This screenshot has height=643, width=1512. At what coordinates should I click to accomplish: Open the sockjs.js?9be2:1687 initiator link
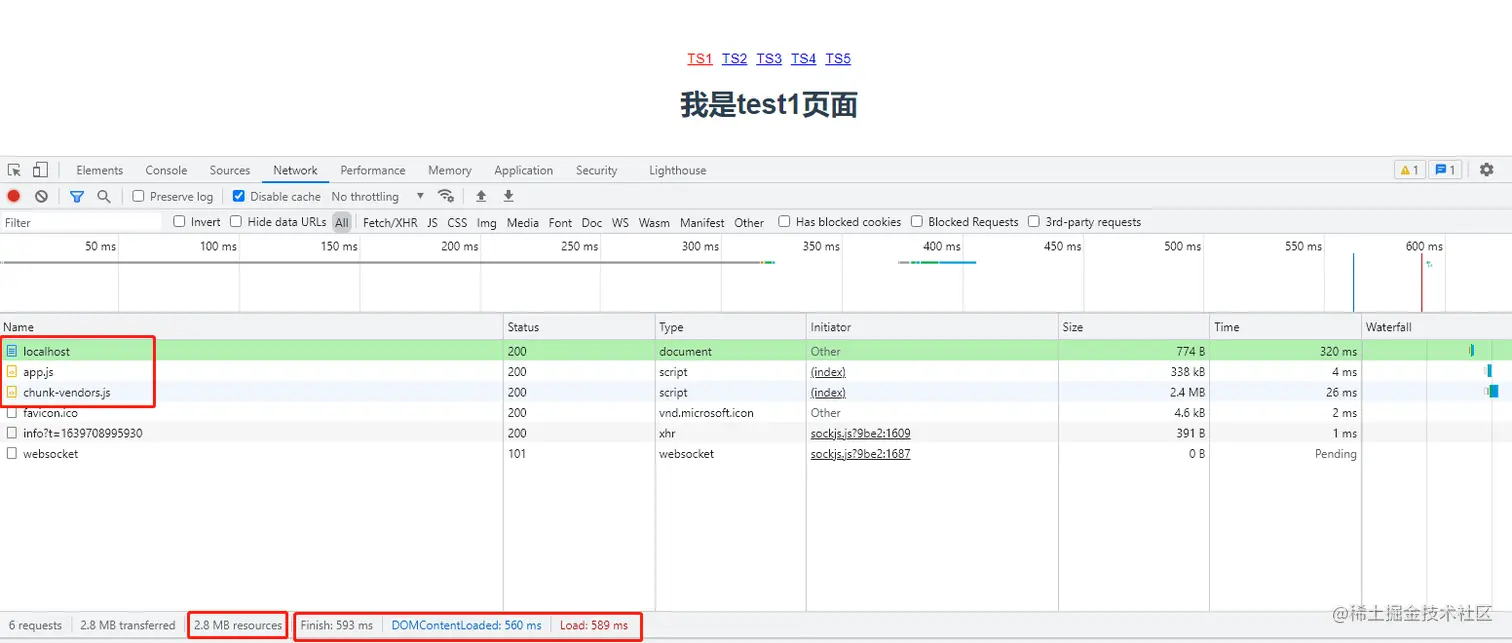point(860,454)
